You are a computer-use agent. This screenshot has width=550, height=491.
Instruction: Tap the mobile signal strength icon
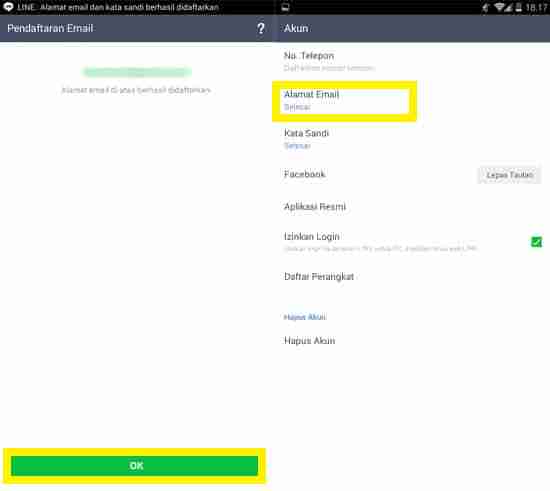pos(509,7)
